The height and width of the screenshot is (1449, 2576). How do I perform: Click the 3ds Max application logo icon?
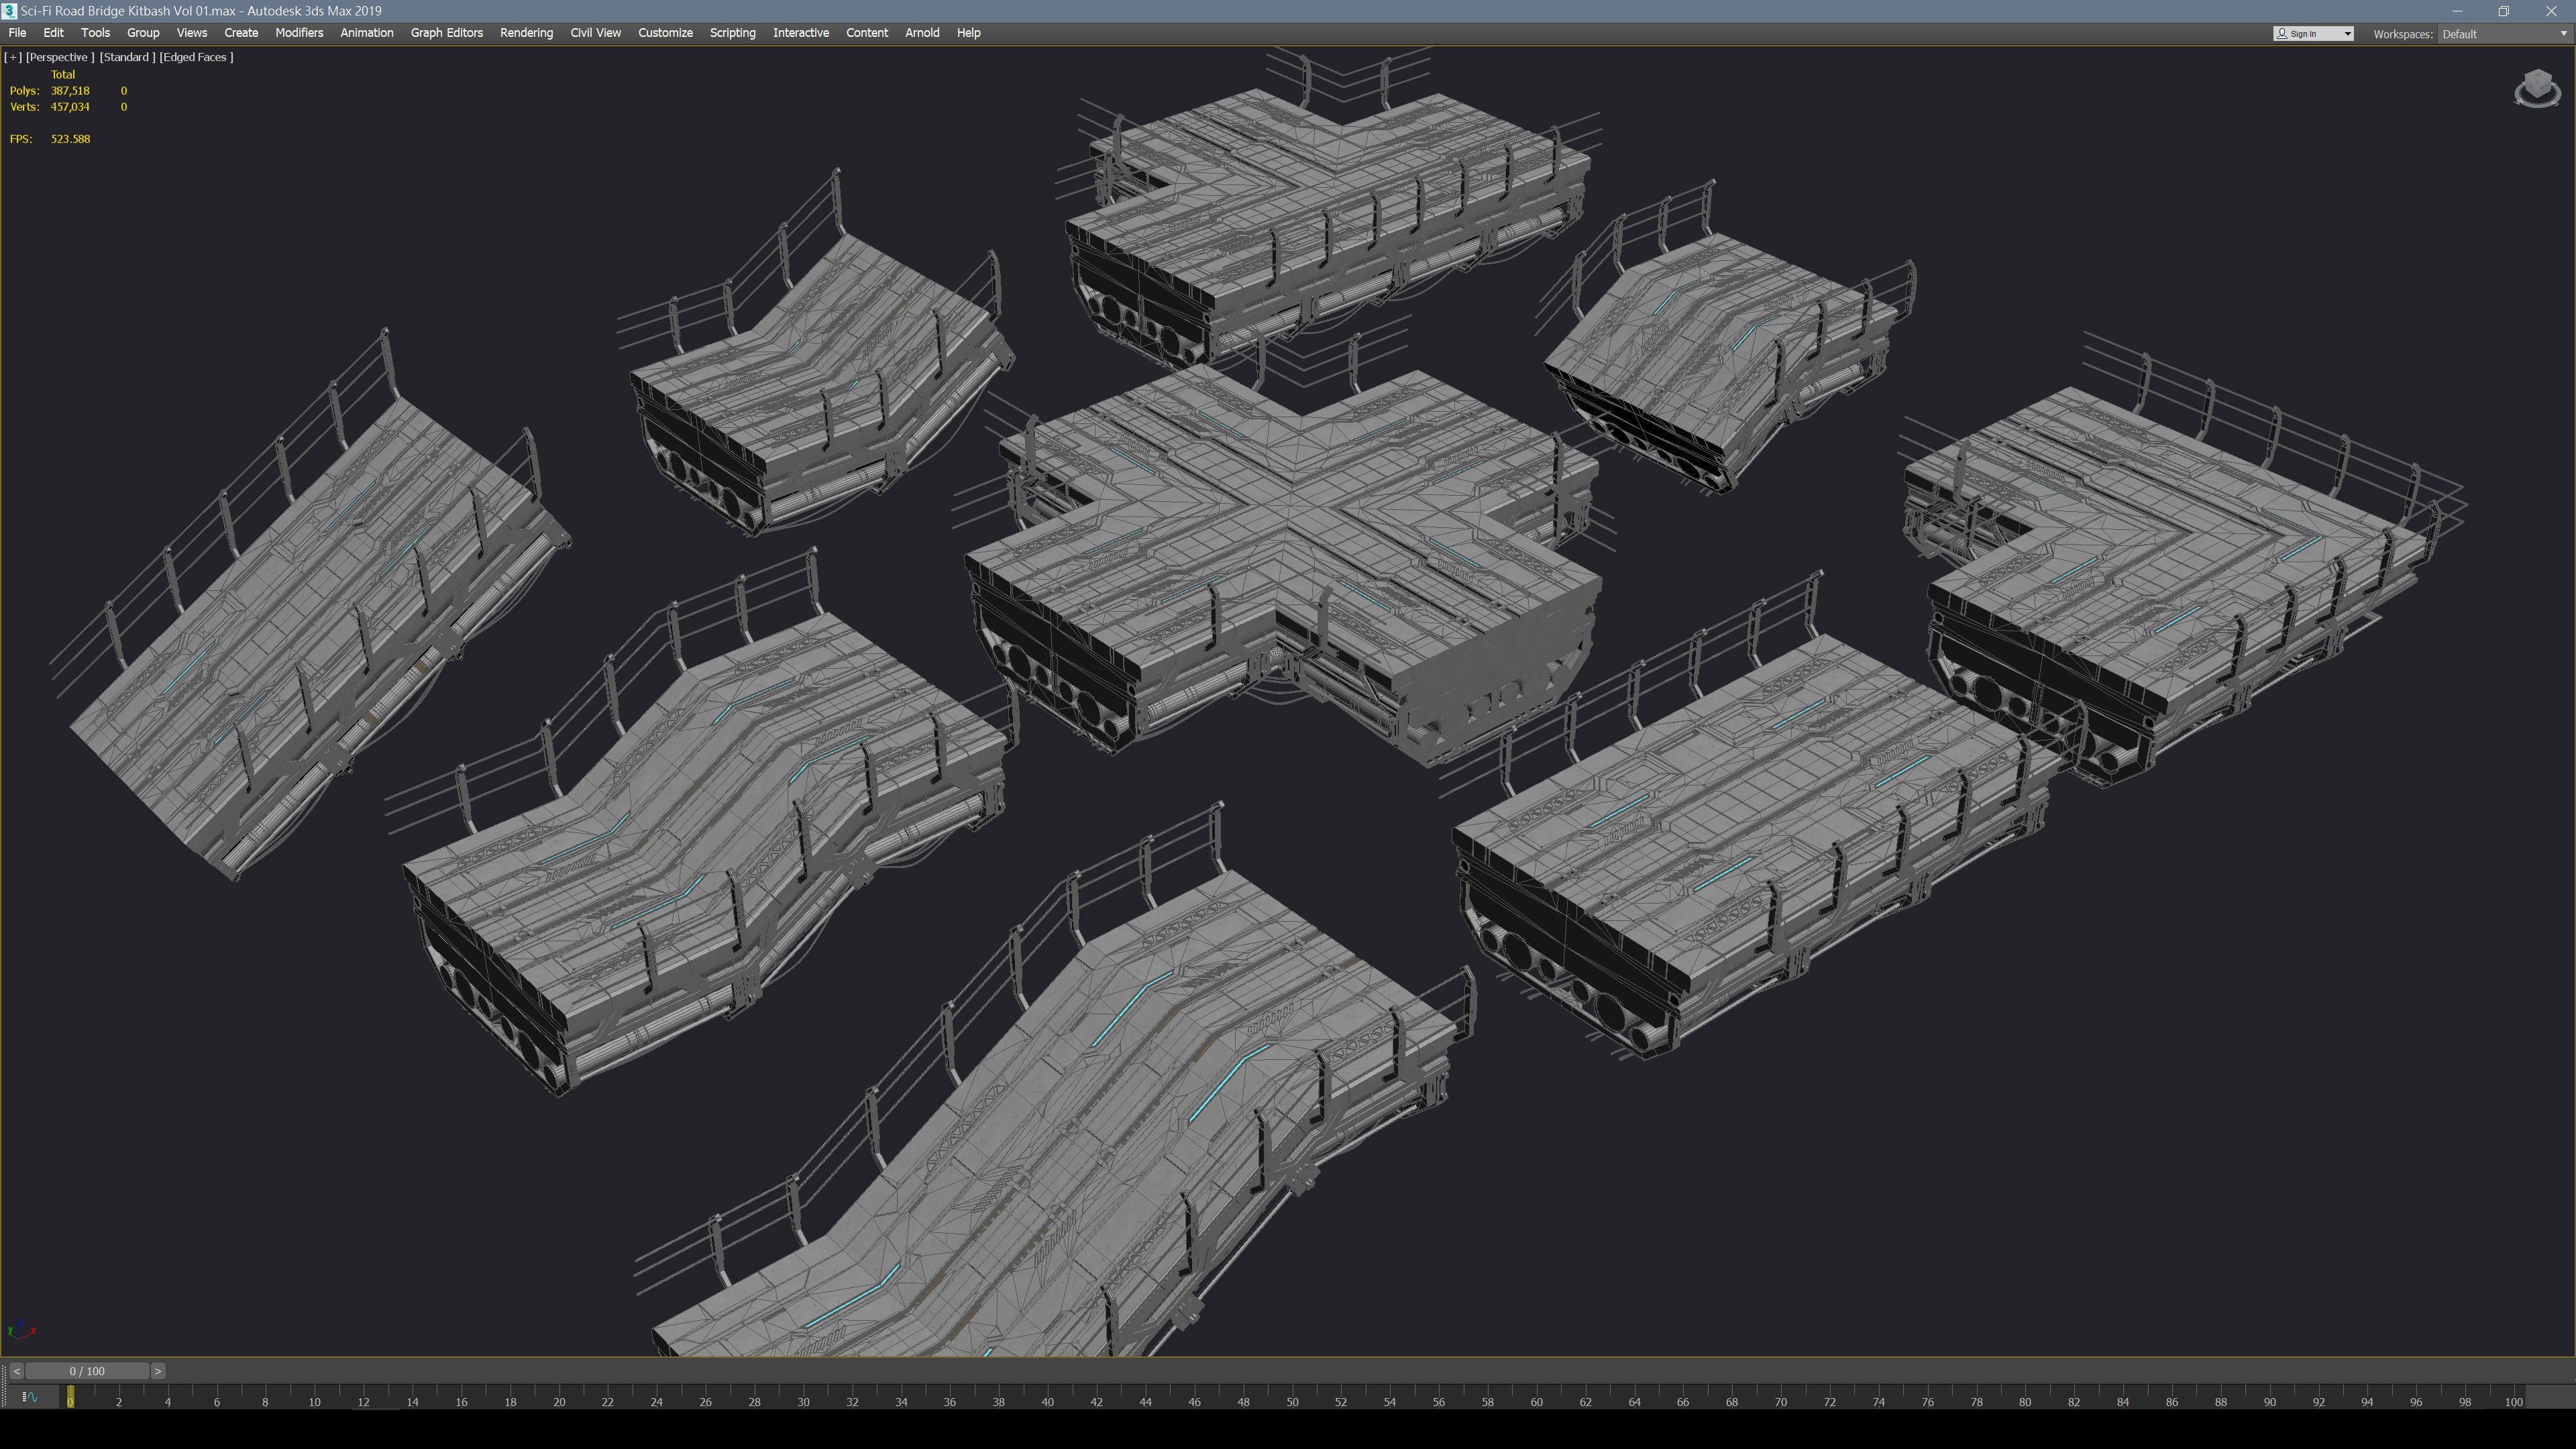coord(10,11)
